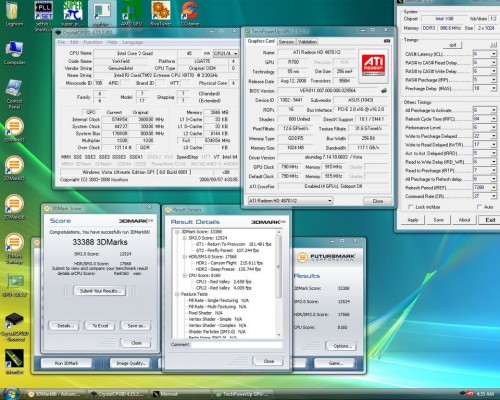Open the CPU 1/4 selector dropdown
This screenshot has height=400, width=500.
click(x=225, y=53)
